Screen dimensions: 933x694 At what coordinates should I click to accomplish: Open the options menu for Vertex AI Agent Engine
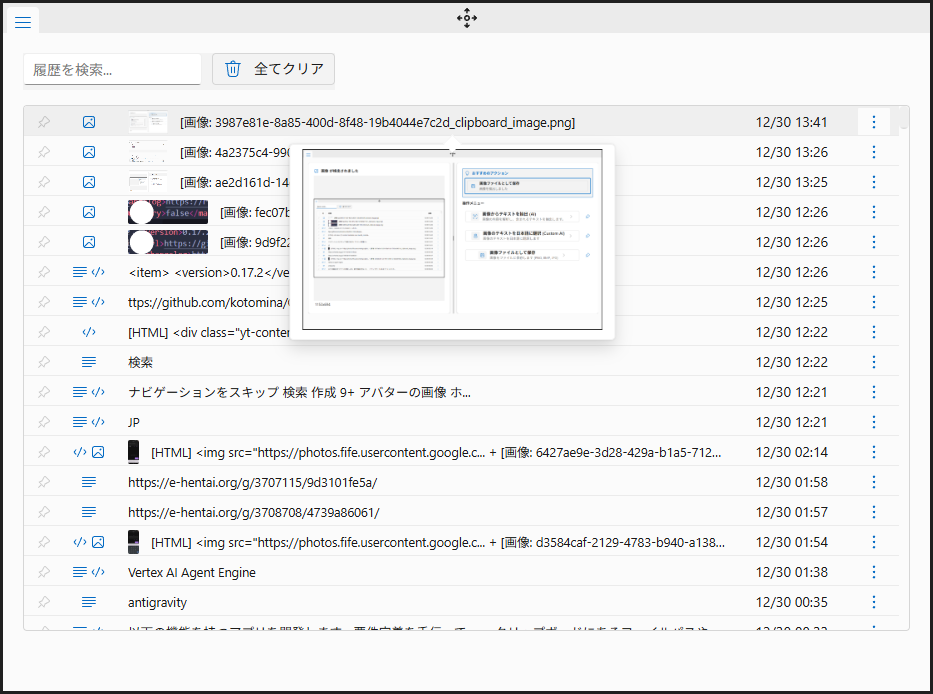pyautogui.click(x=874, y=572)
